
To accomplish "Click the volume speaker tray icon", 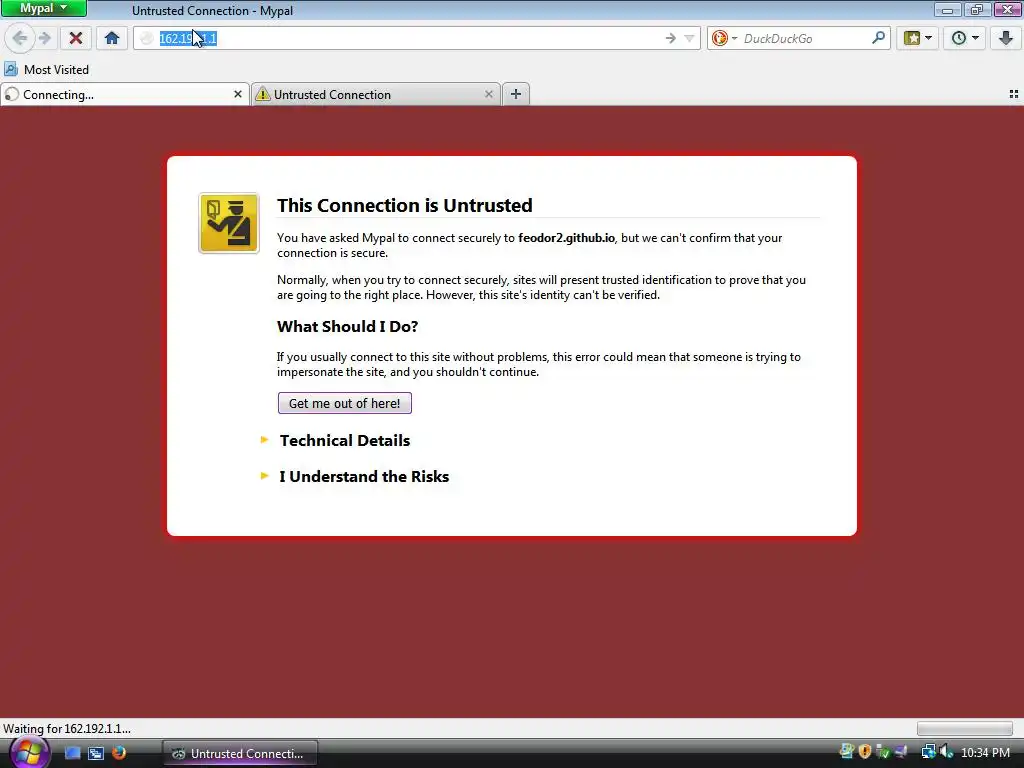I will pyautogui.click(x=947, y=753).
